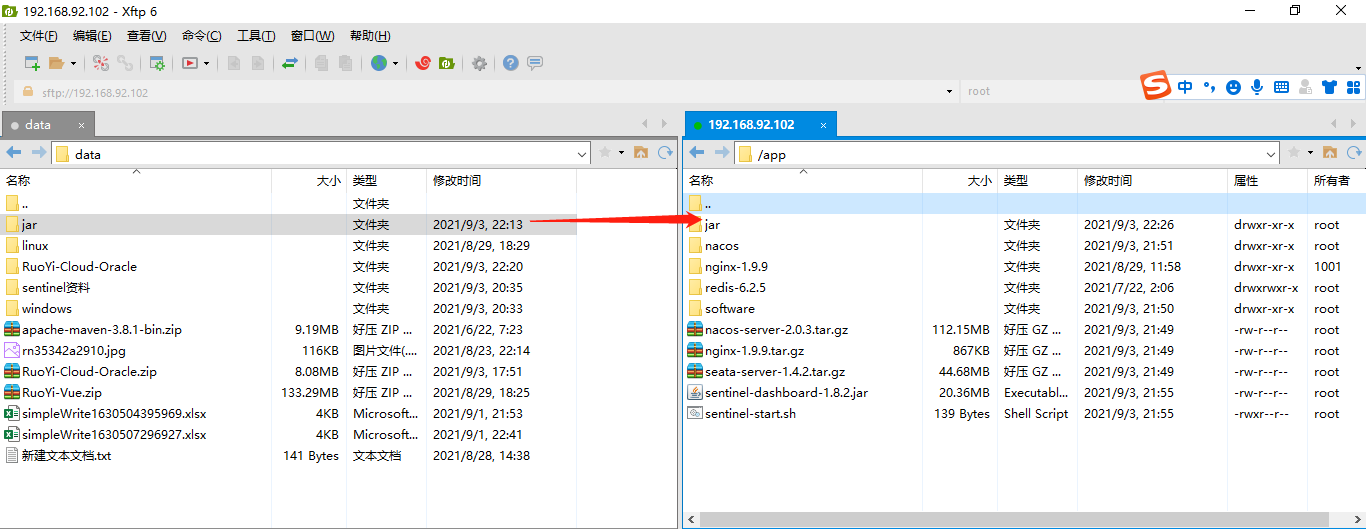1366x529 pixels.
Task: Open the 帮助(H) menu
Action: [370, 36]
